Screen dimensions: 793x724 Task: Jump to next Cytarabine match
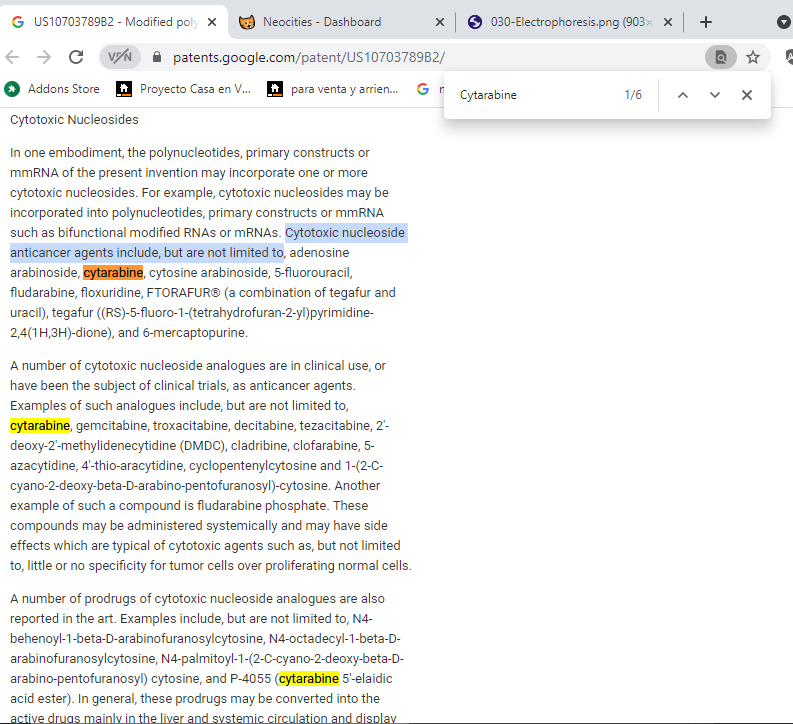[x=715, y=95]
